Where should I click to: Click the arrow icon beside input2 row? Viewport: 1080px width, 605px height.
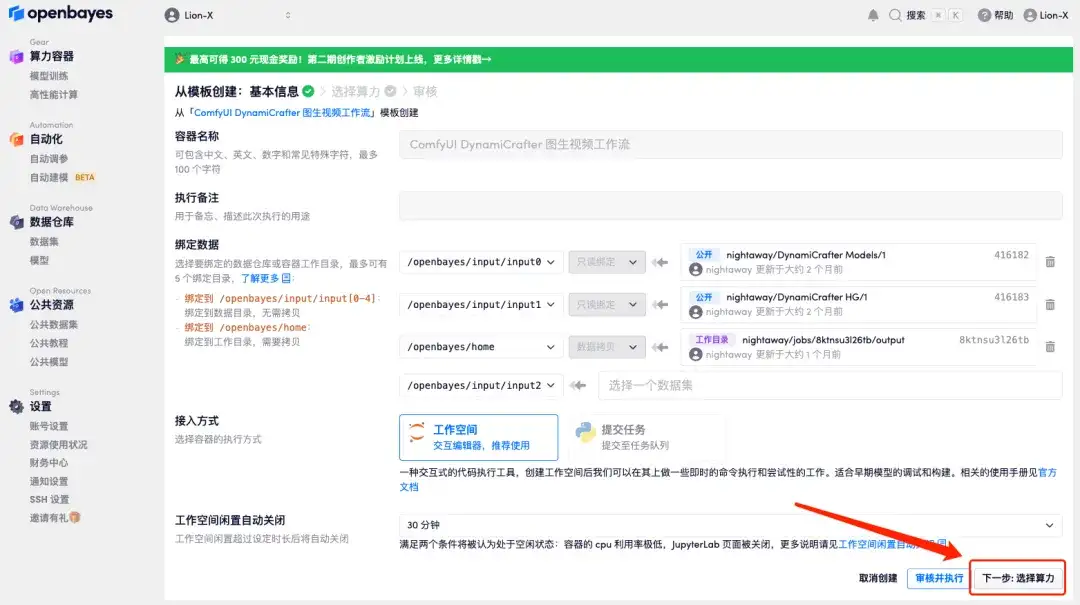(578, 385)
